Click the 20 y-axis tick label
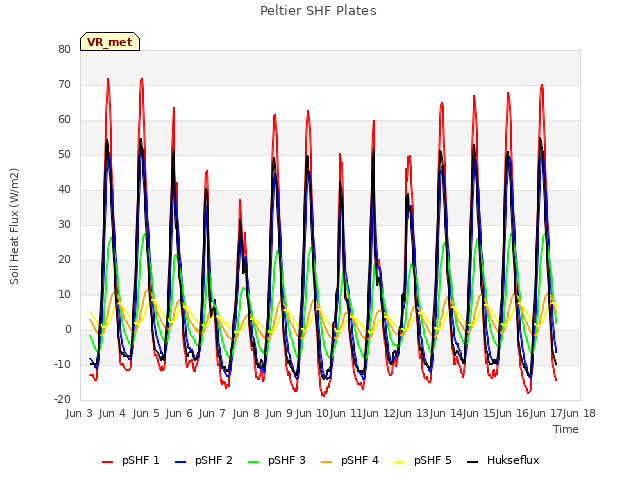The image size is (640, 480). [64, 260]
